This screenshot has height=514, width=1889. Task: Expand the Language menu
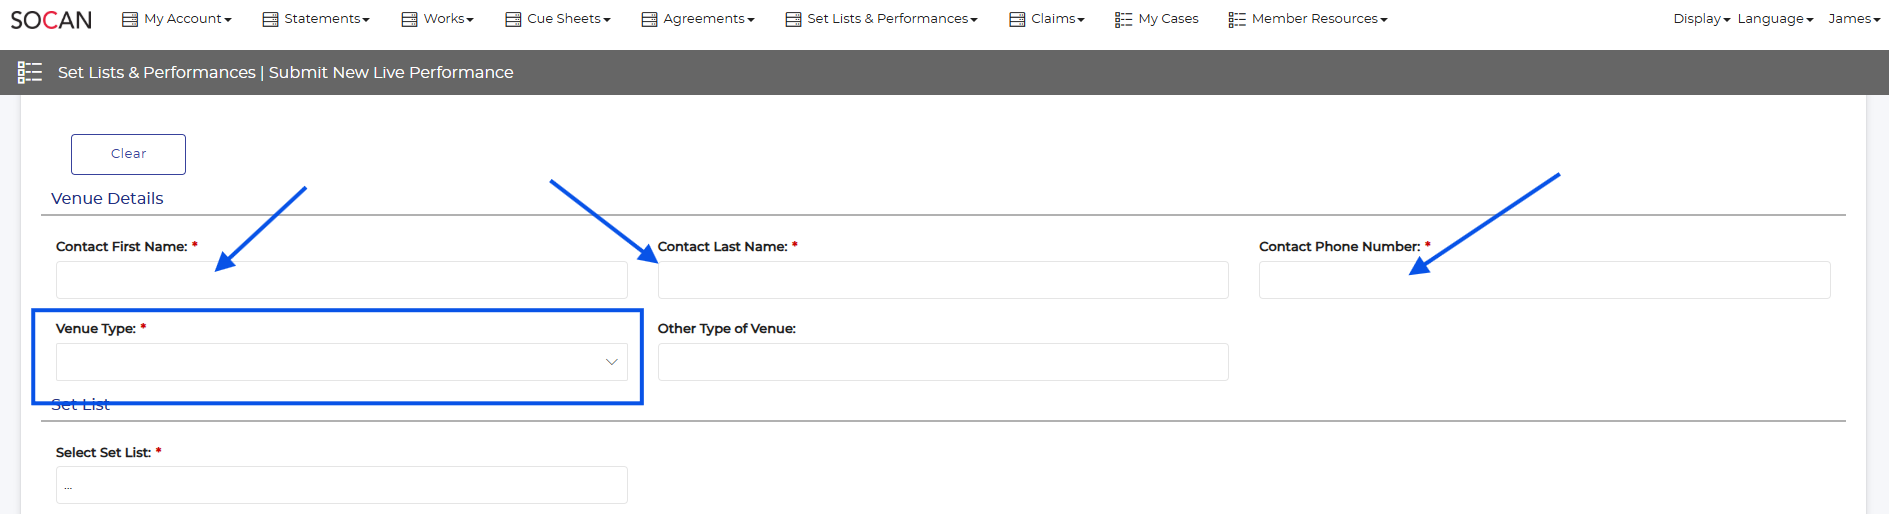(1774, 19)
